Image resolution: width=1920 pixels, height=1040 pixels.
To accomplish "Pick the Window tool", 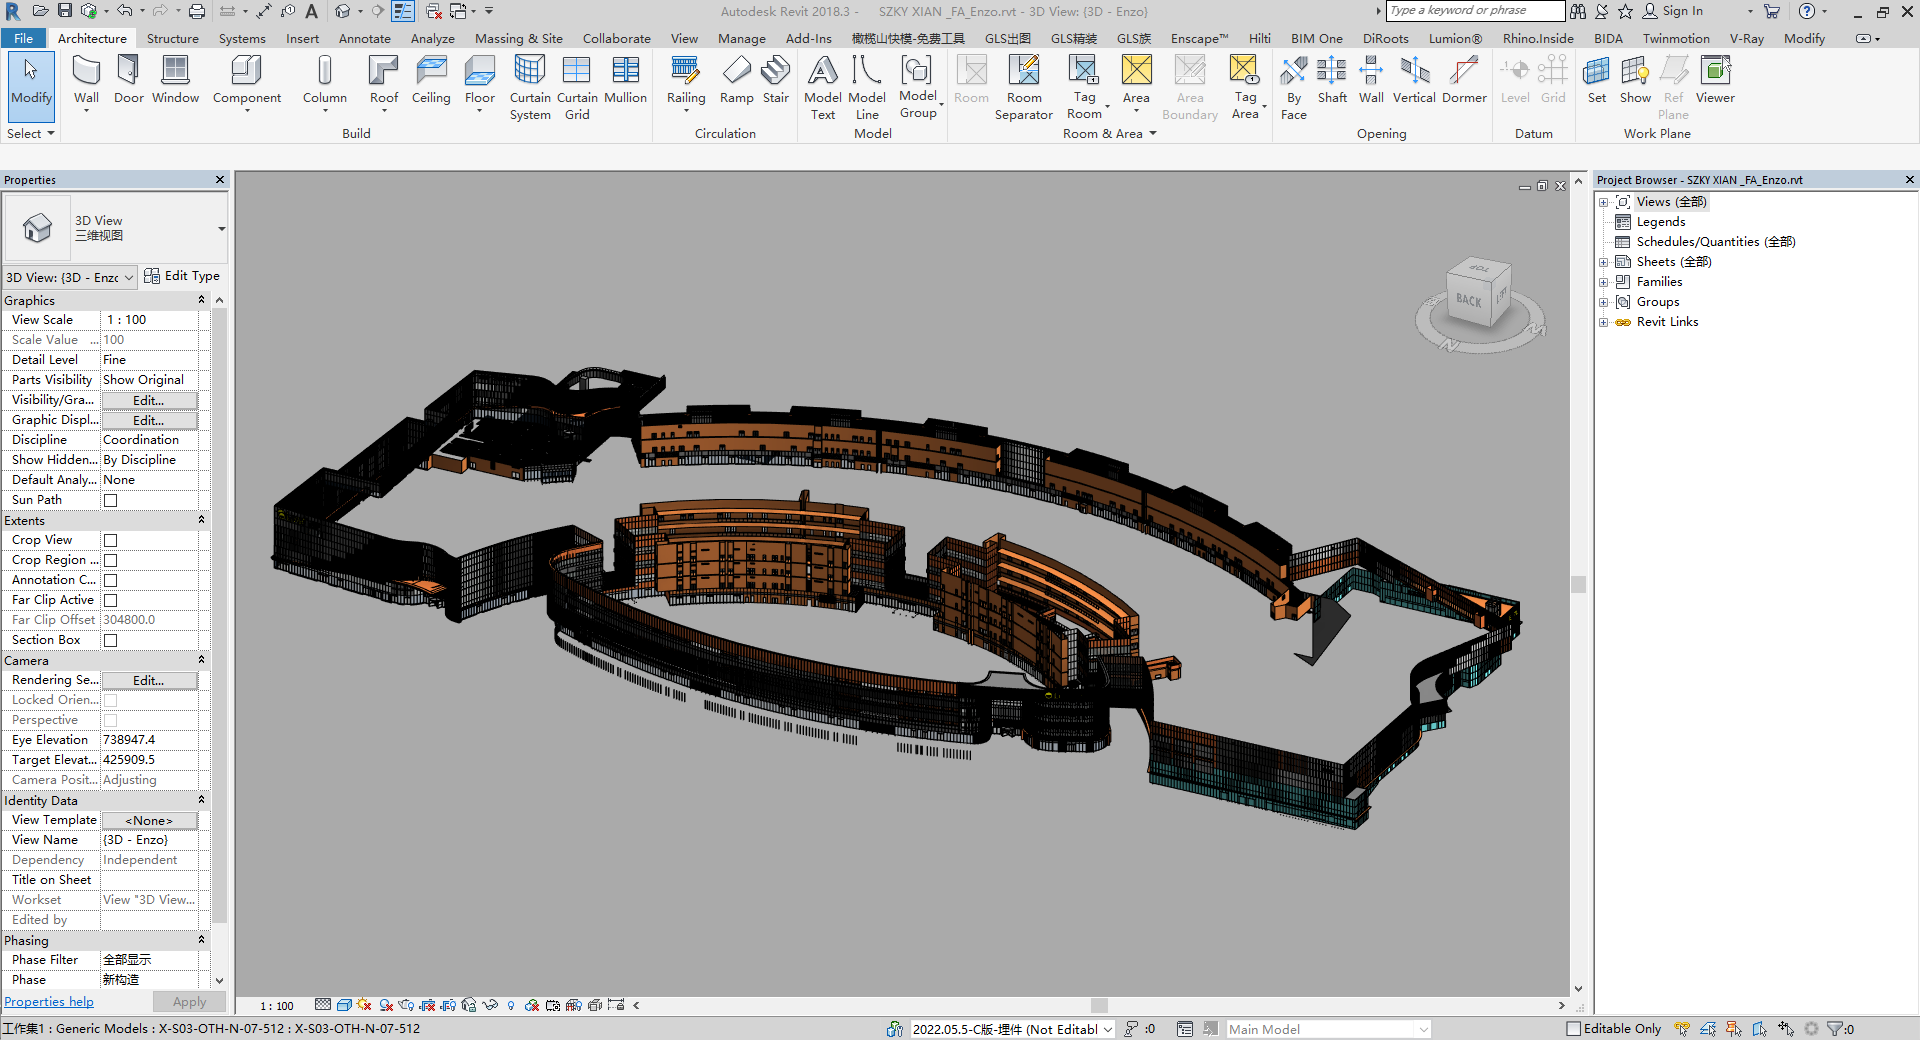I will point(176,80).
